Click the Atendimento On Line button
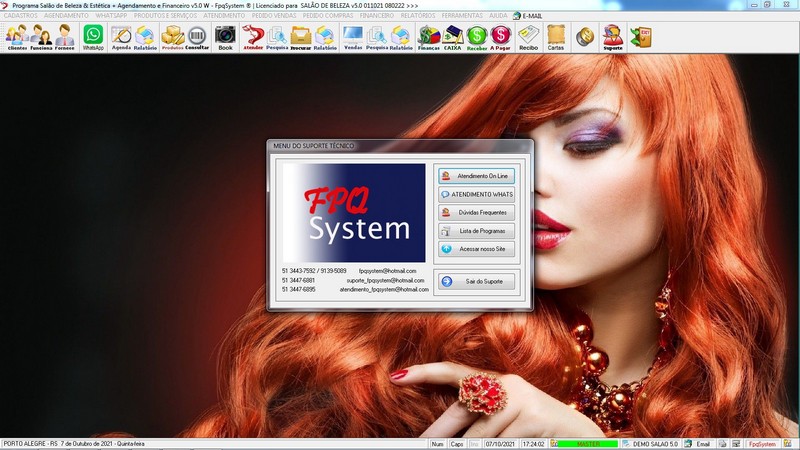 point(476,176)
